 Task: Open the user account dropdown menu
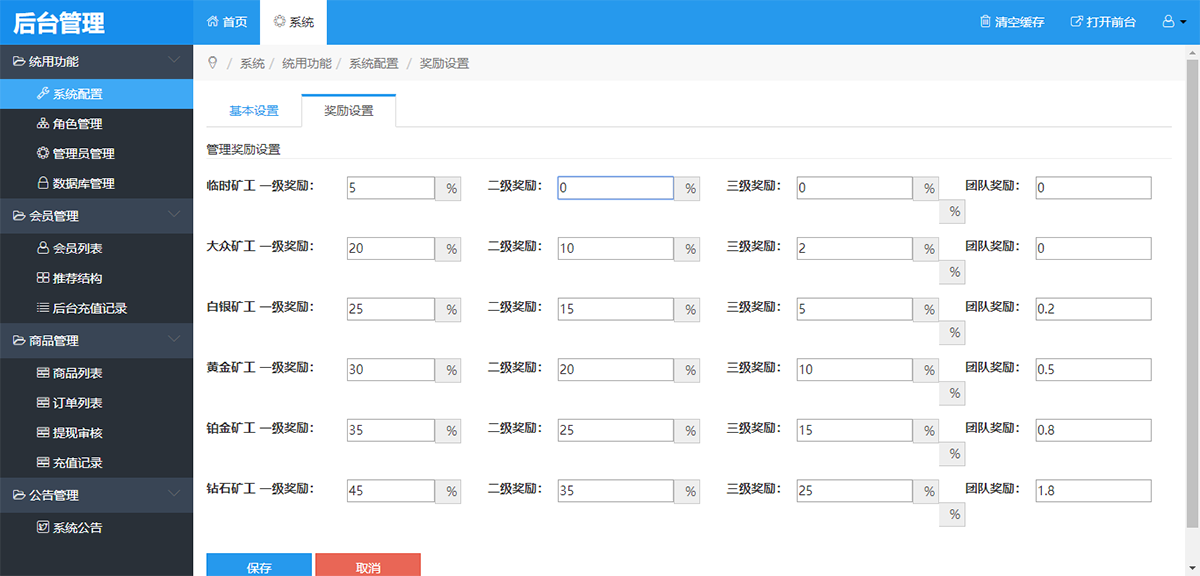point(1173,22)
